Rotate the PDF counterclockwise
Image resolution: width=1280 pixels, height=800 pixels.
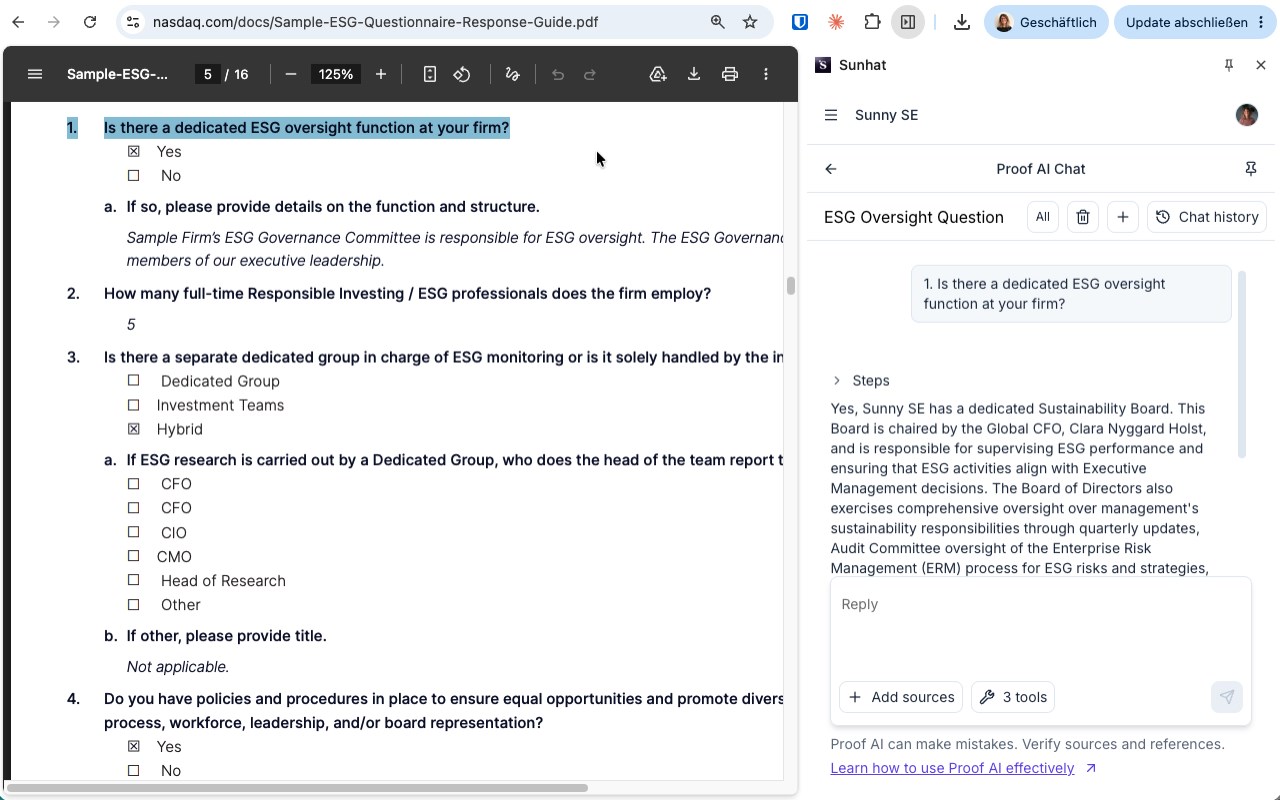pyautogui.click(x=462, y=74)
